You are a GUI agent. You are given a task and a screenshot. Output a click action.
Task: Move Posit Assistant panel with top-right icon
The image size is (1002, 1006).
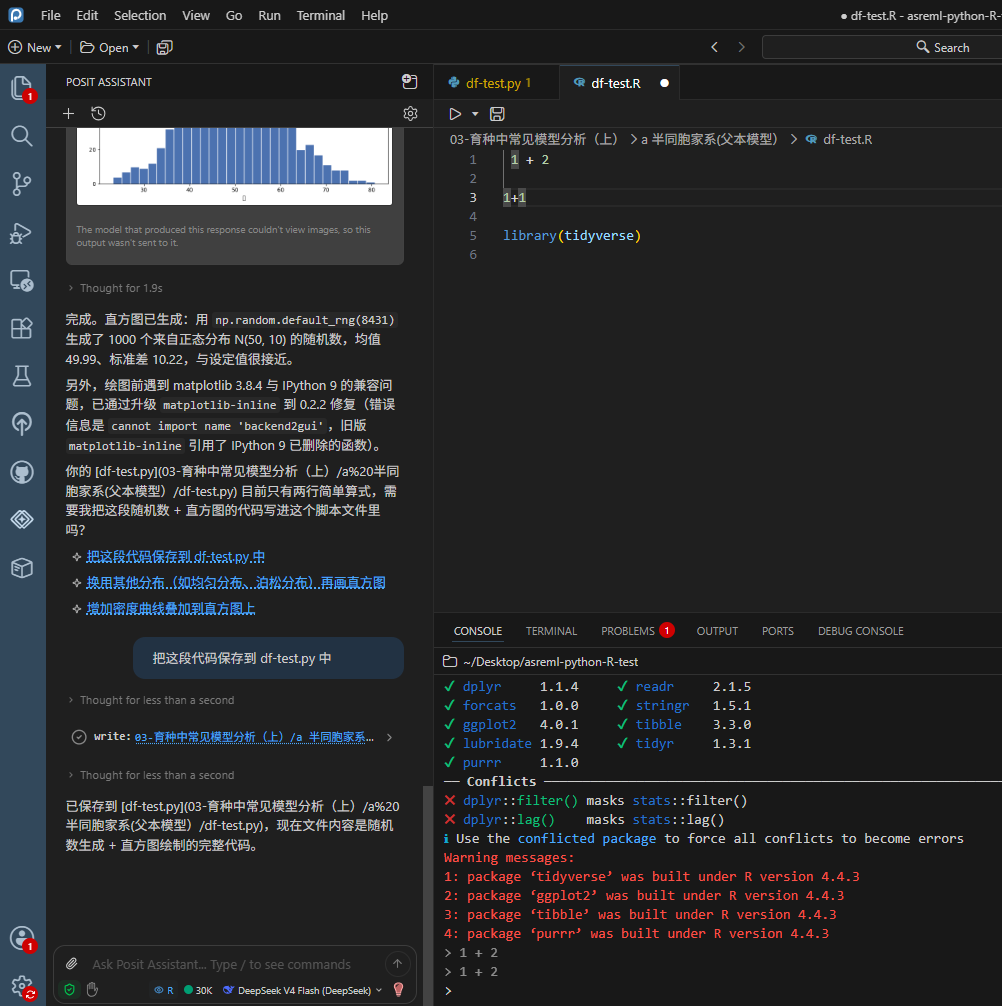click(x=409, y=81)
